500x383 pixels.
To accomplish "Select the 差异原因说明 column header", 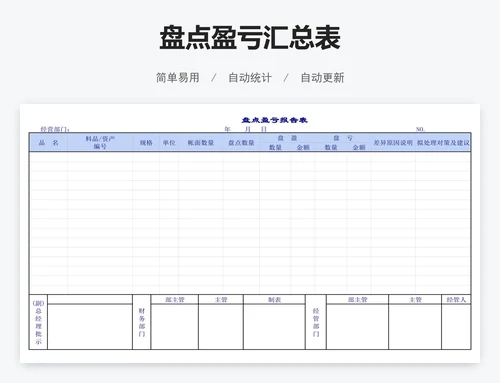I will 393,143.
